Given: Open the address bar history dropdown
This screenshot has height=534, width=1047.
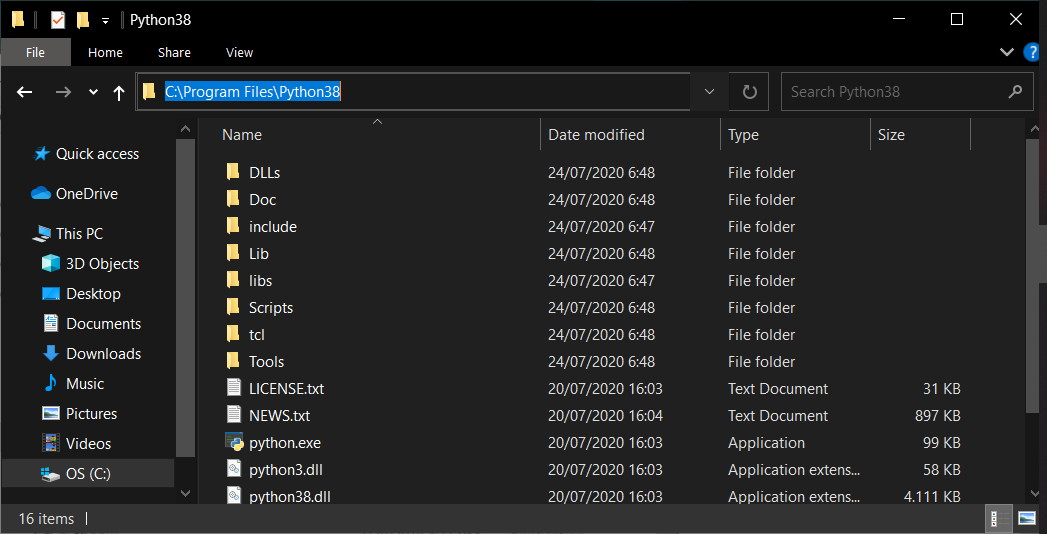Looking at the screenshot, I should click(x=709, y=91).
